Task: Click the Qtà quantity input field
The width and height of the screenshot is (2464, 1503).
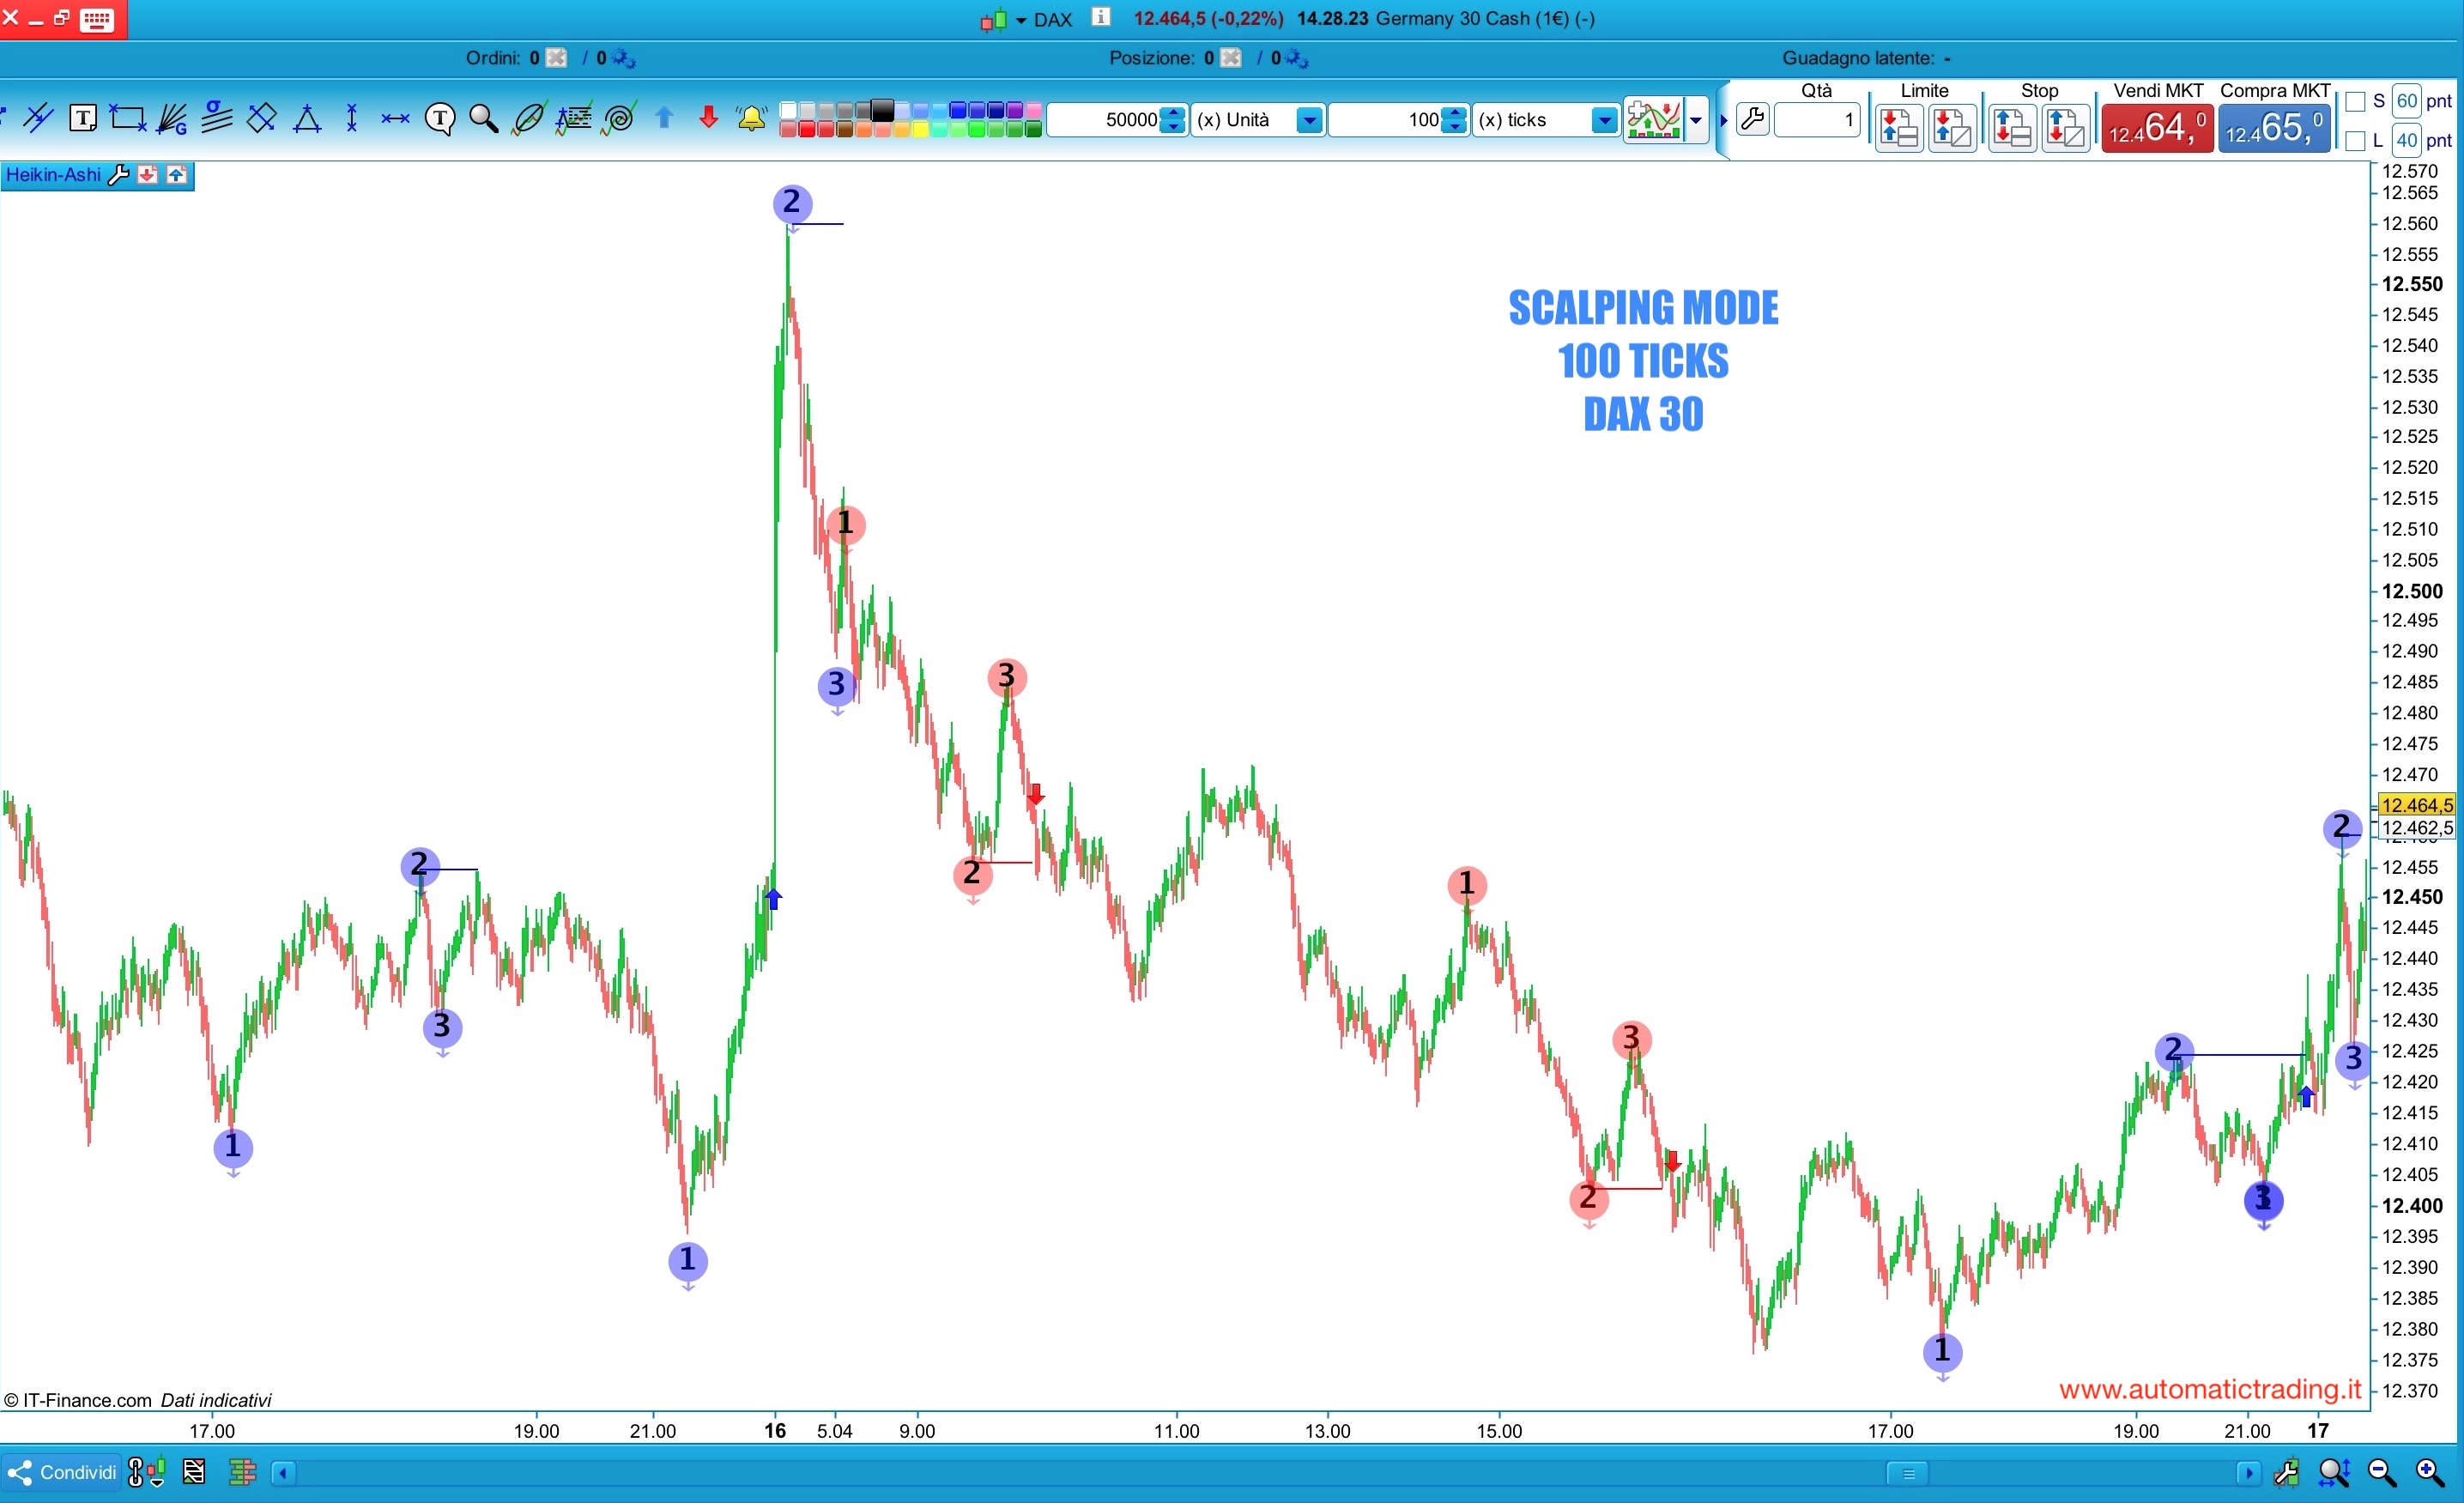Action: [1816, 121]
